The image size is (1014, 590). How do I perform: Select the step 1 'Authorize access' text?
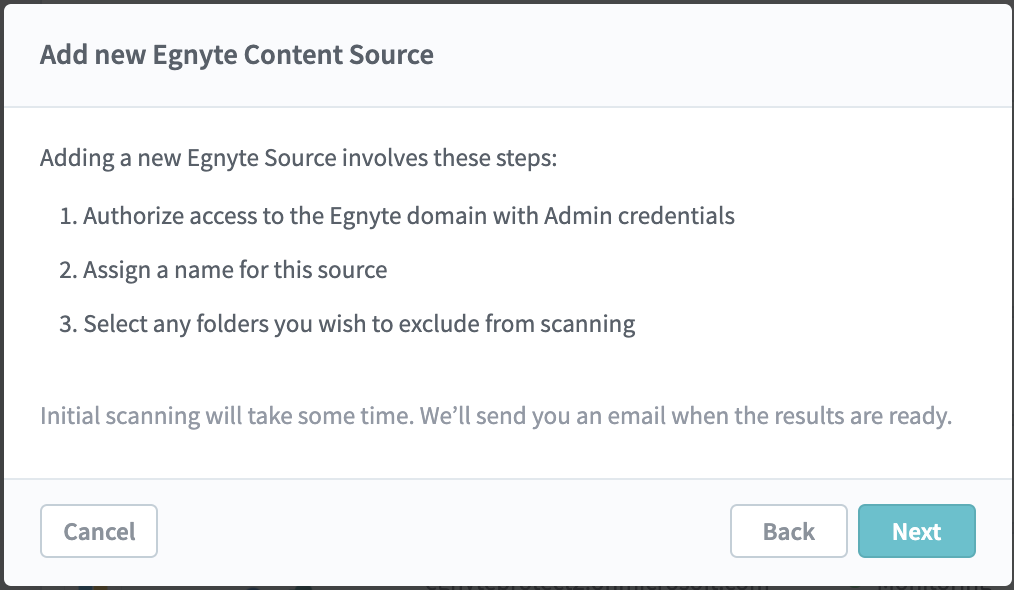[409, 215]
